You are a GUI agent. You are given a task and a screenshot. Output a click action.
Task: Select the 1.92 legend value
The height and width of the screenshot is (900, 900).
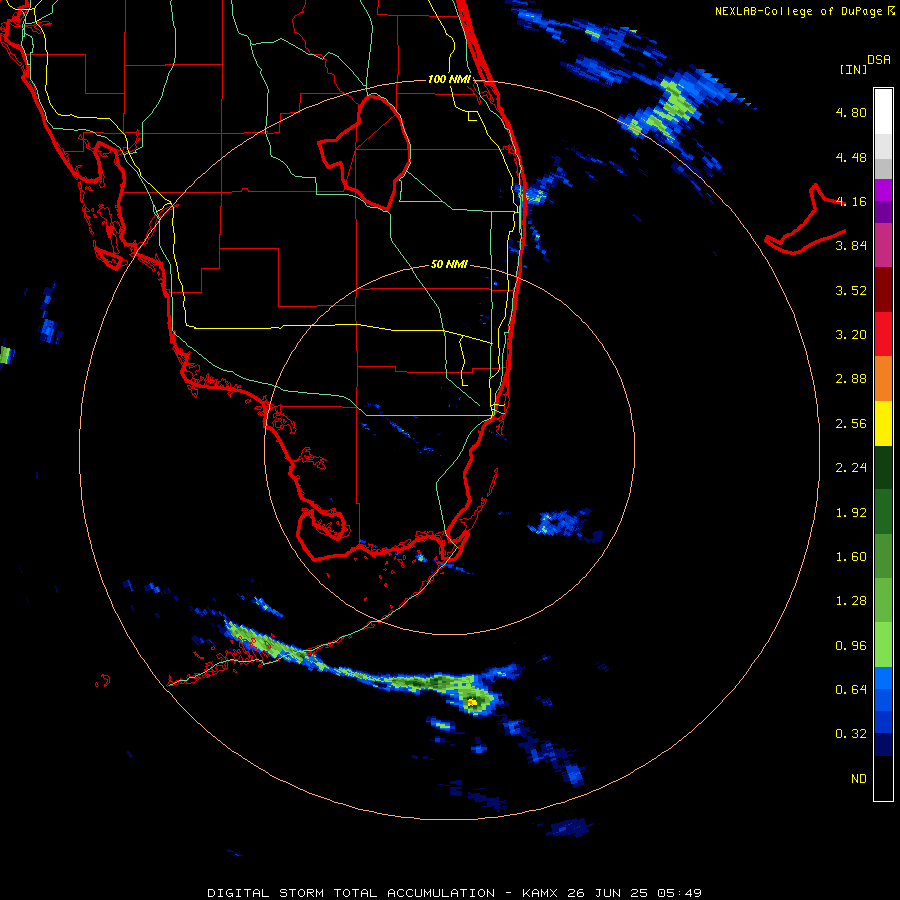[851, 513]
